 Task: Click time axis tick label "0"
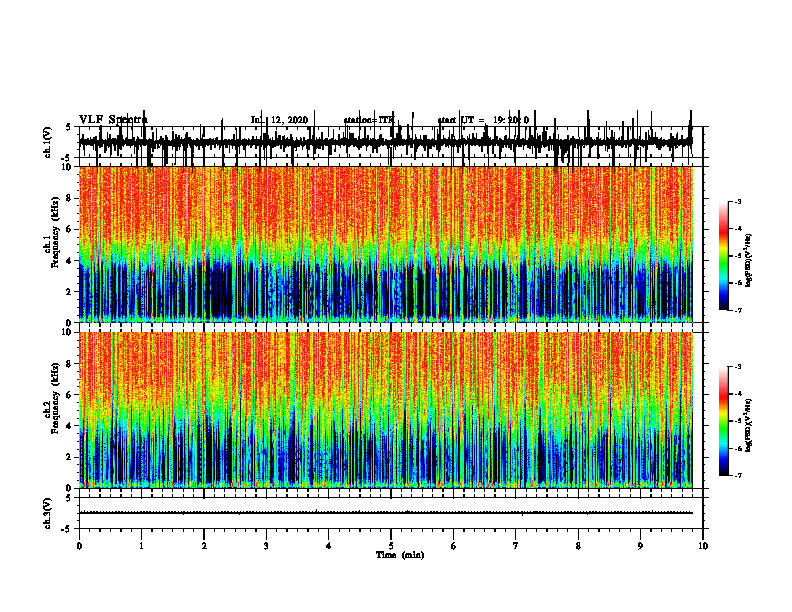79,546
